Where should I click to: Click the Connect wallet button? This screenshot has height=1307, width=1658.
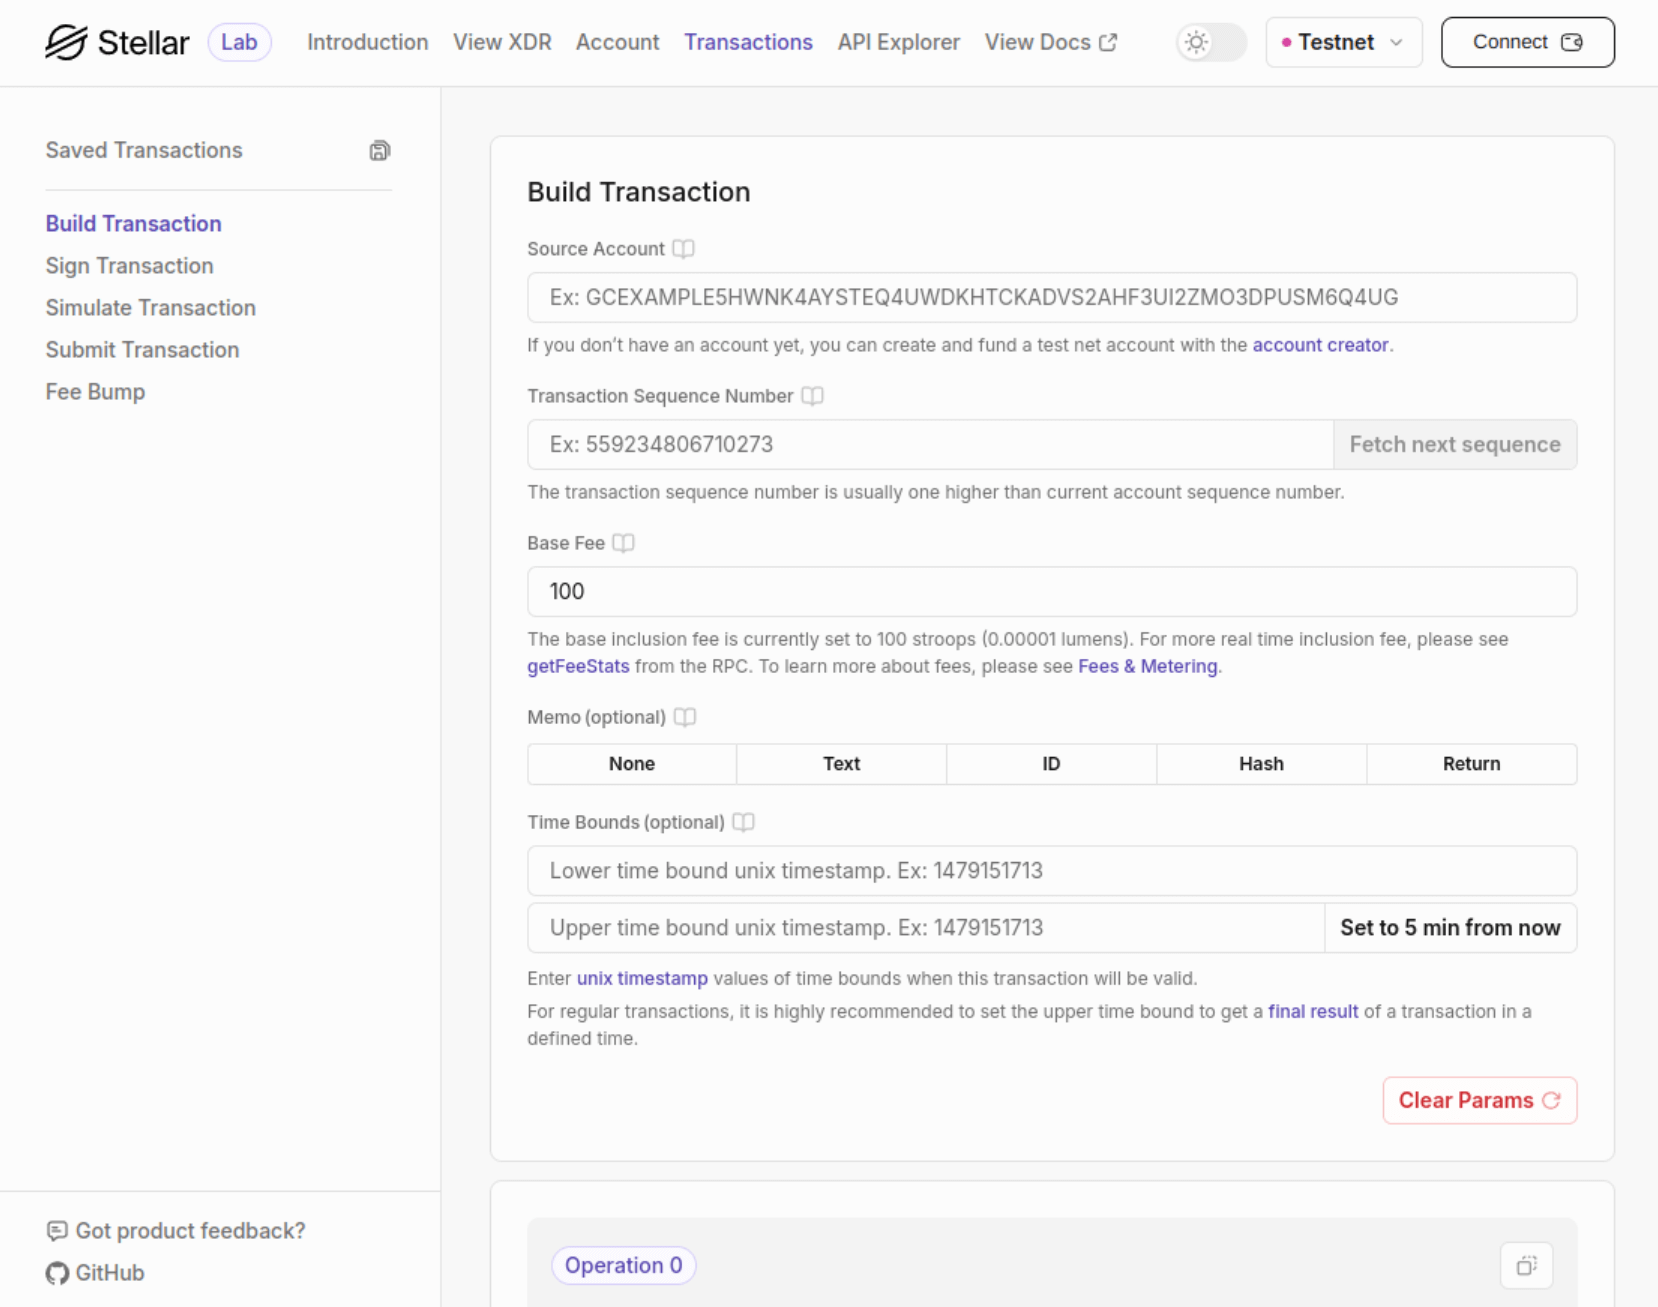(1527, 42)
